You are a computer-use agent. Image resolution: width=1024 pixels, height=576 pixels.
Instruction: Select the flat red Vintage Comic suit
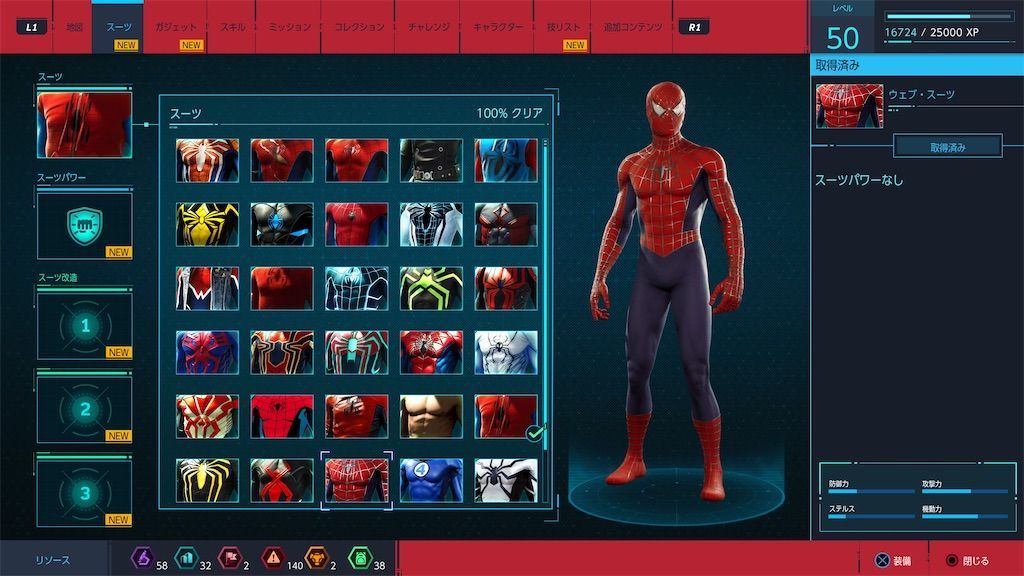point(281,416)
